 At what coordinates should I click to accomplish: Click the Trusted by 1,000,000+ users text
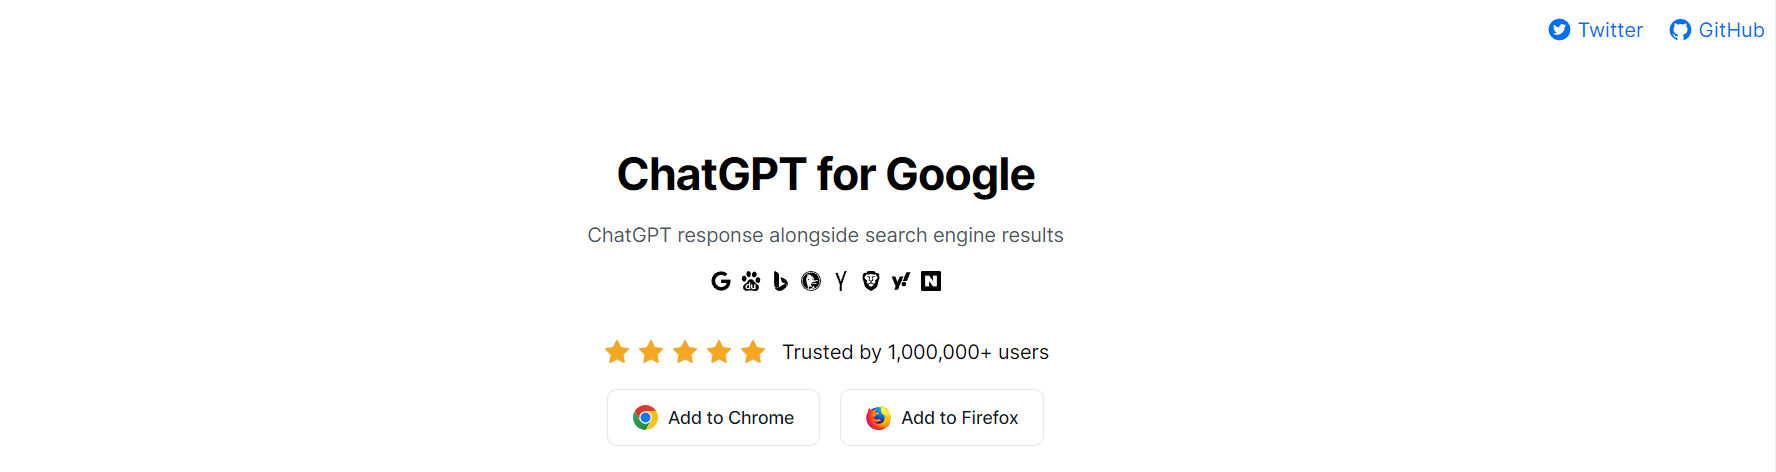tap(915, 352)
